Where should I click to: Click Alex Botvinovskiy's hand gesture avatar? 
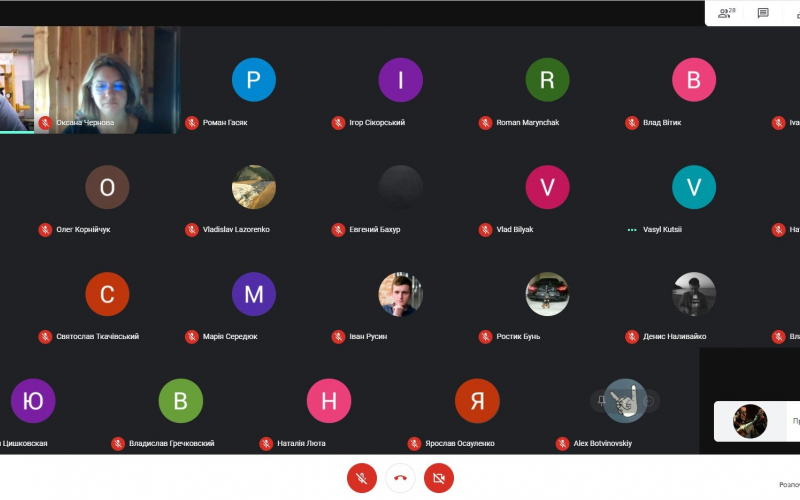coord(625,401)
